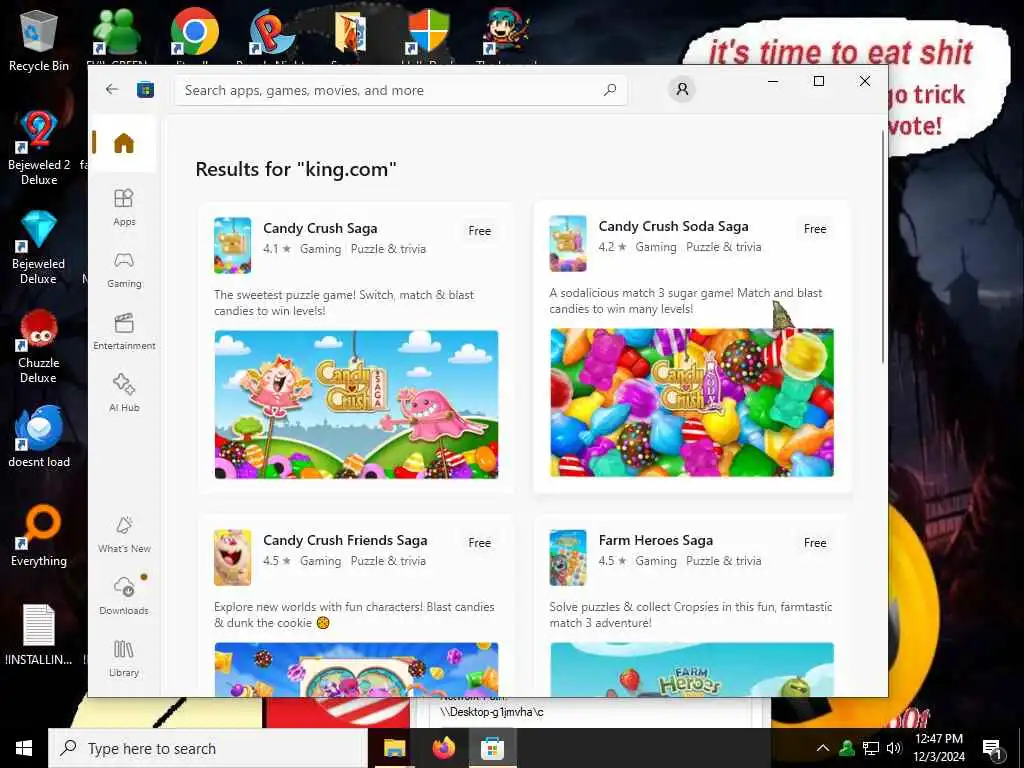Click the Farm Heroes Saga banner image

point(692,669)
